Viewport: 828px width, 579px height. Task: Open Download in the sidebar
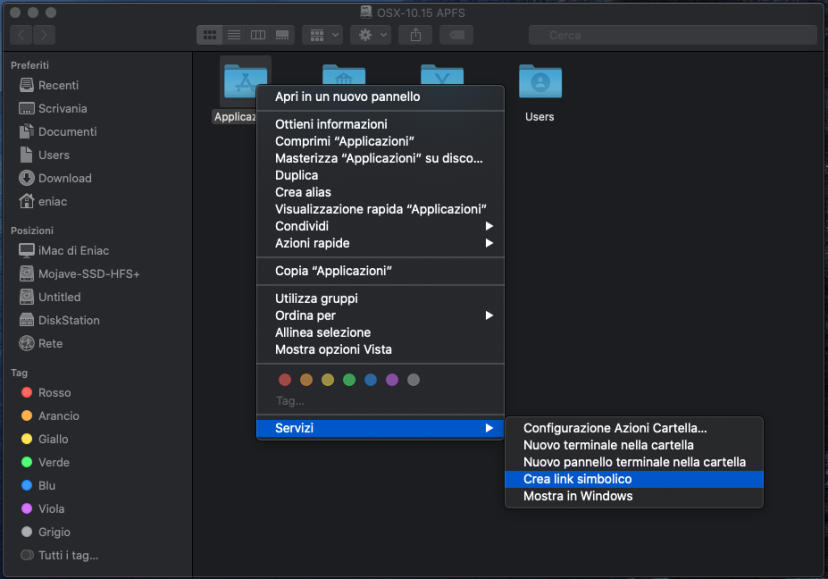point(55,178)
